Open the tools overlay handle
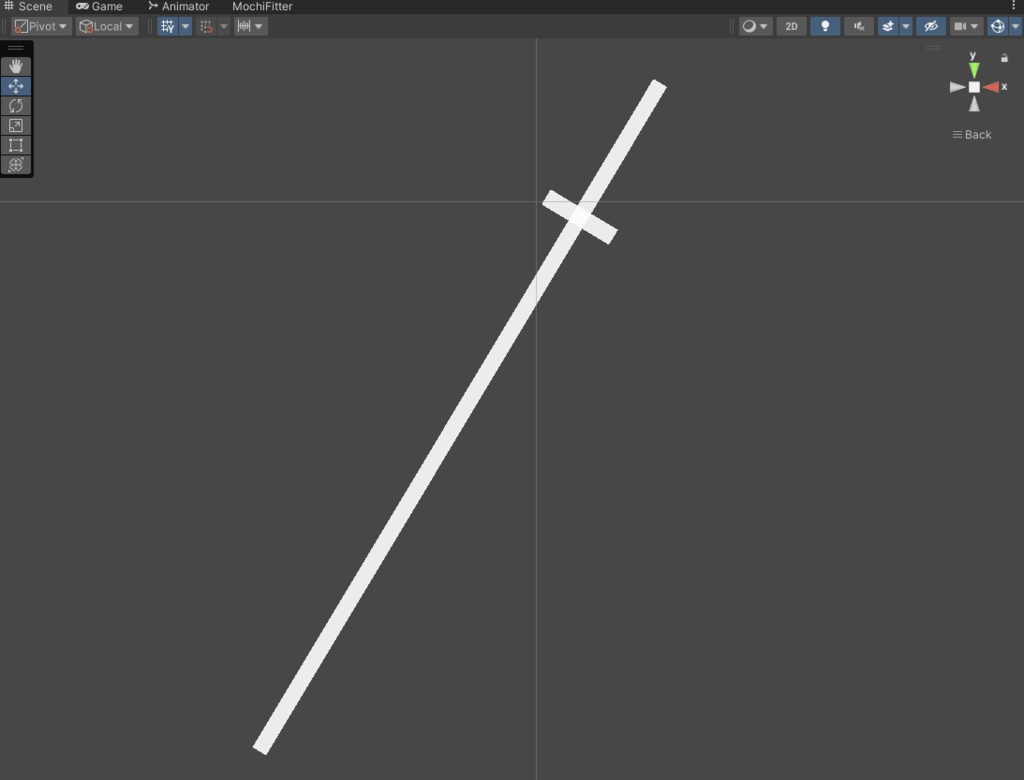The width and height of the screenshot is (1024, 780). (16, 48)
